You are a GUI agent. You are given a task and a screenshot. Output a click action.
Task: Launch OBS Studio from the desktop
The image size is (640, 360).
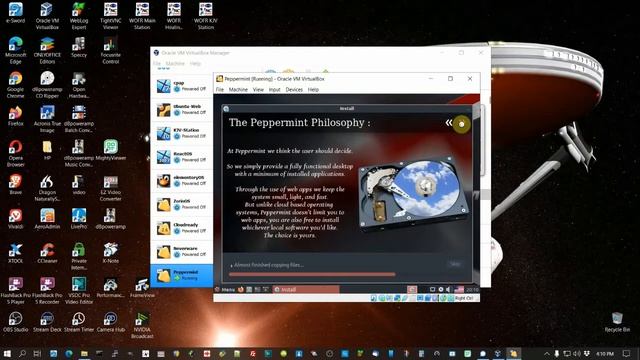point(16,322)
